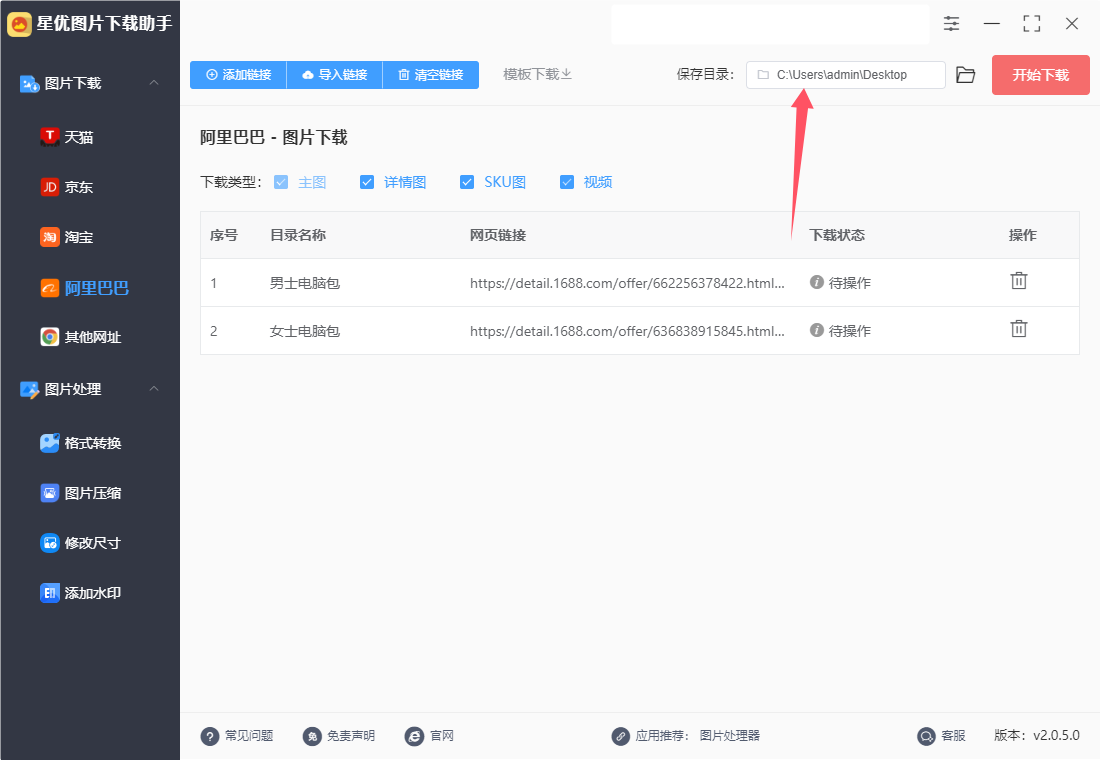The height and width of the screenshot is (760, 1100).
Task: Click the 阿里巴巴 orange logo icon
Action: [49, 288]
